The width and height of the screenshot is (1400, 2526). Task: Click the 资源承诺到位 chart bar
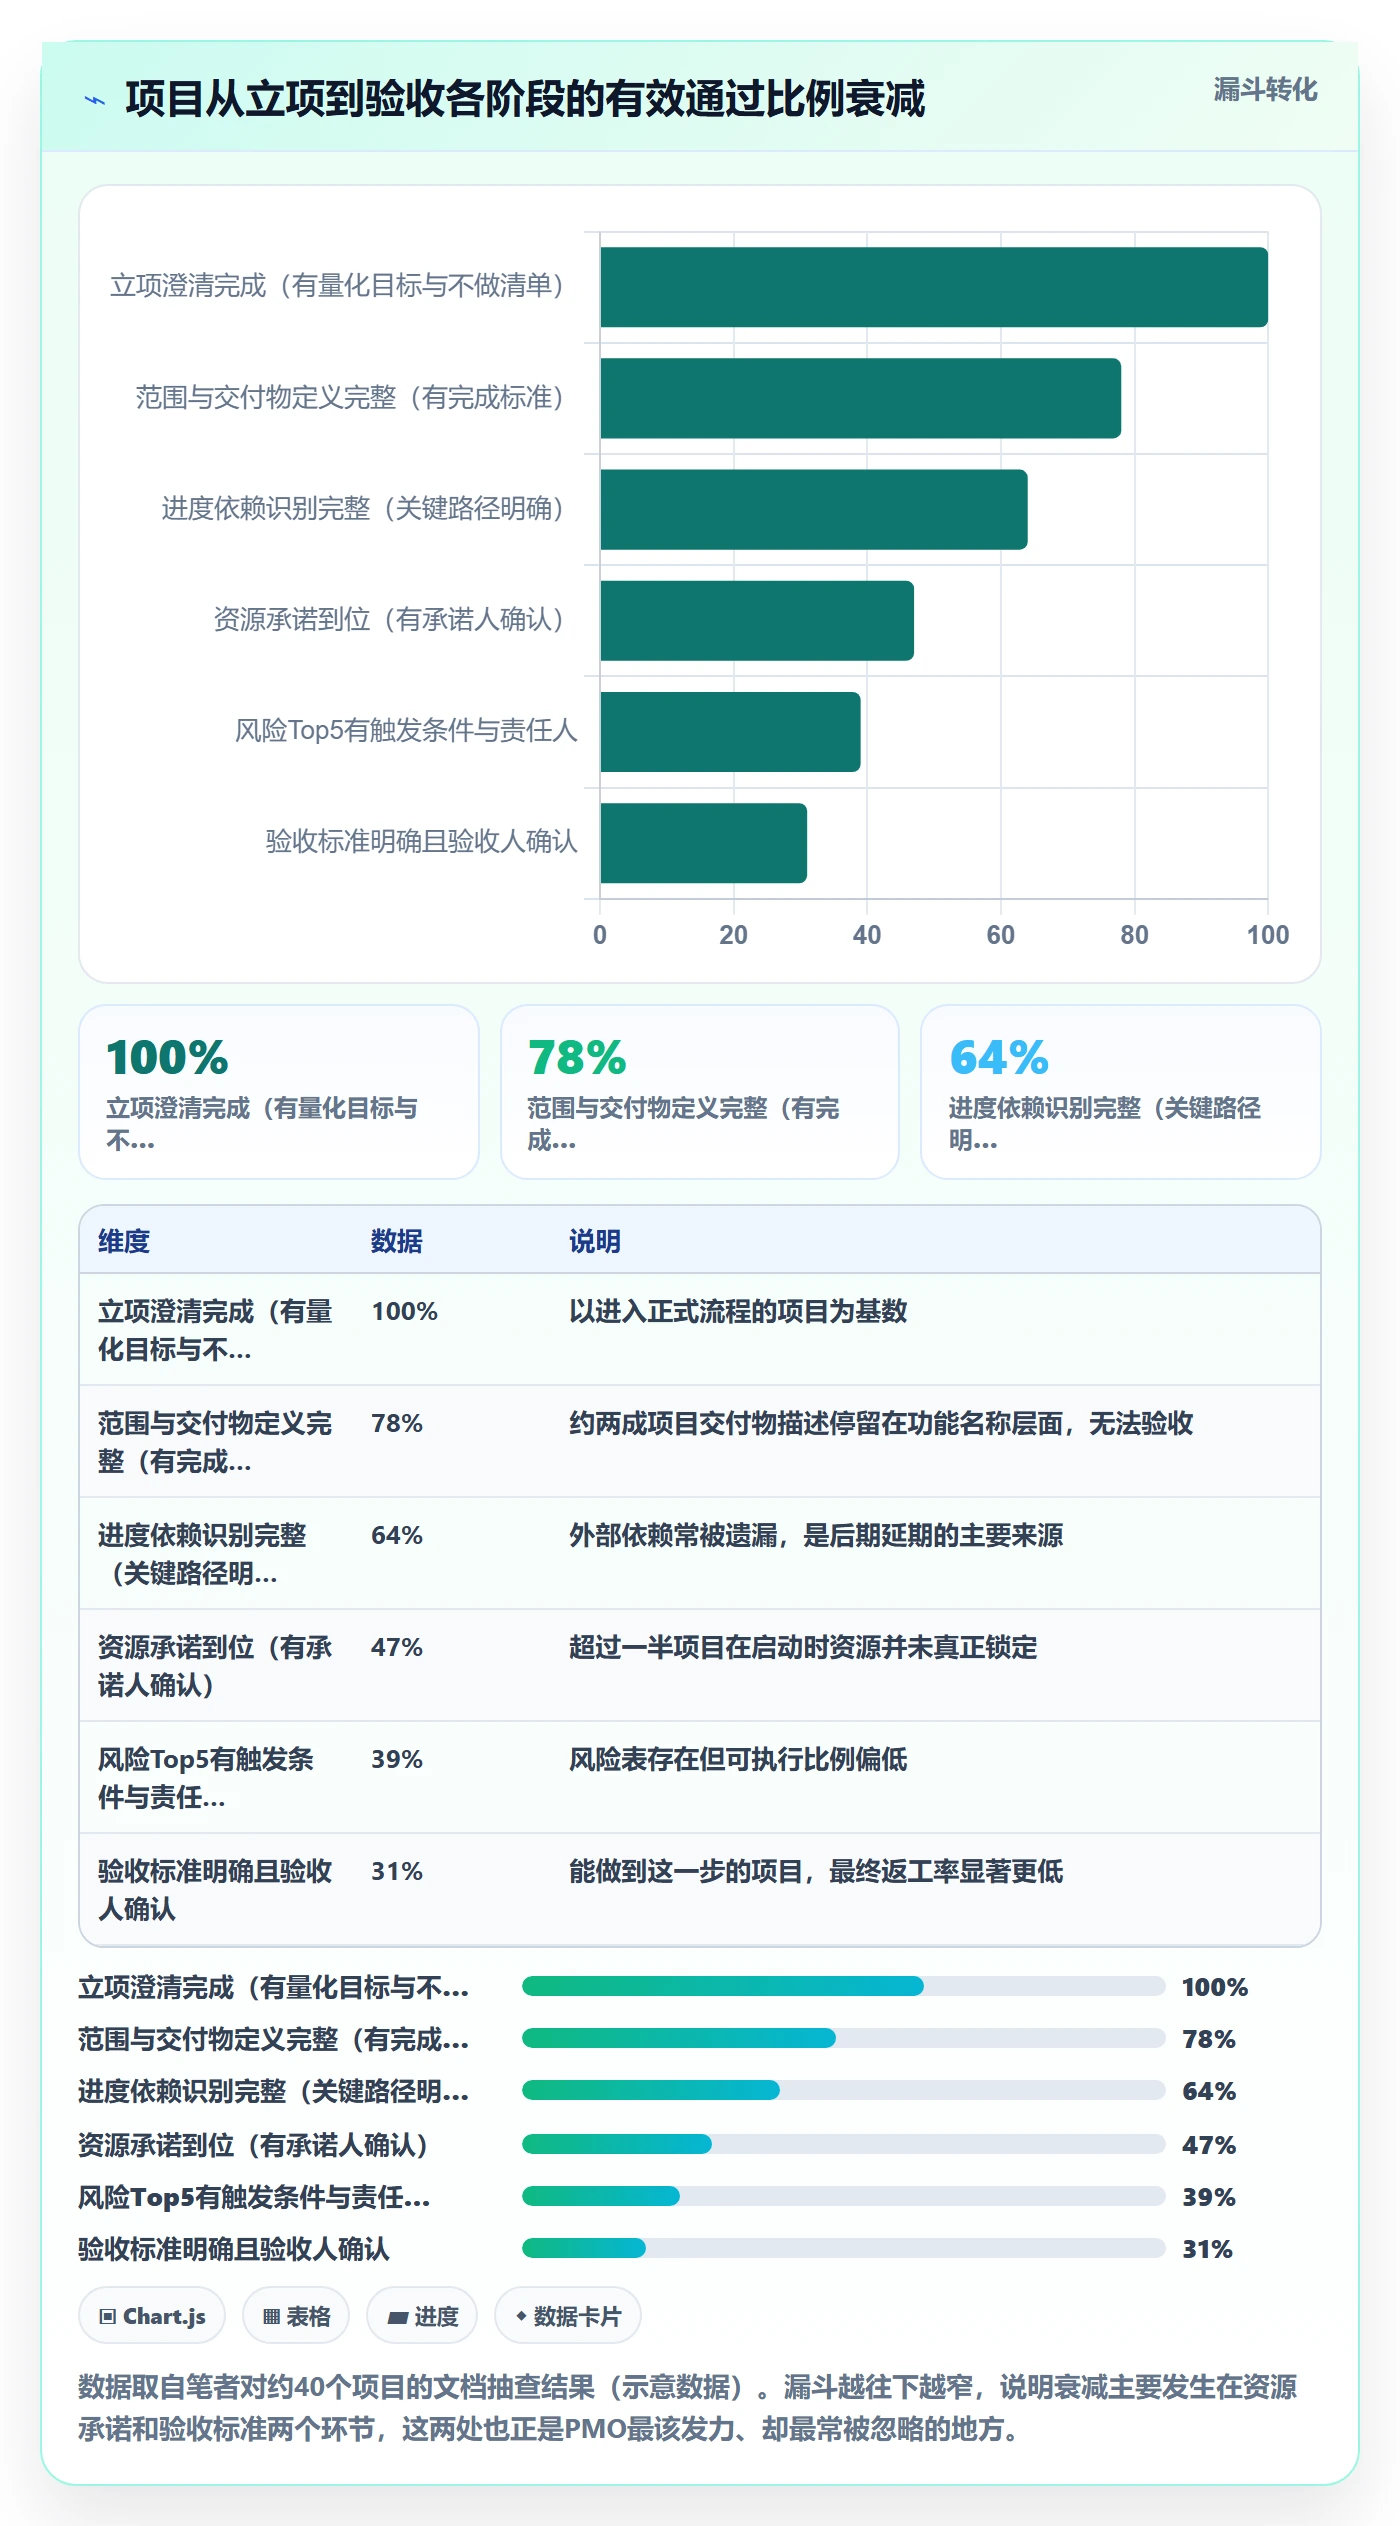[757, 620]
